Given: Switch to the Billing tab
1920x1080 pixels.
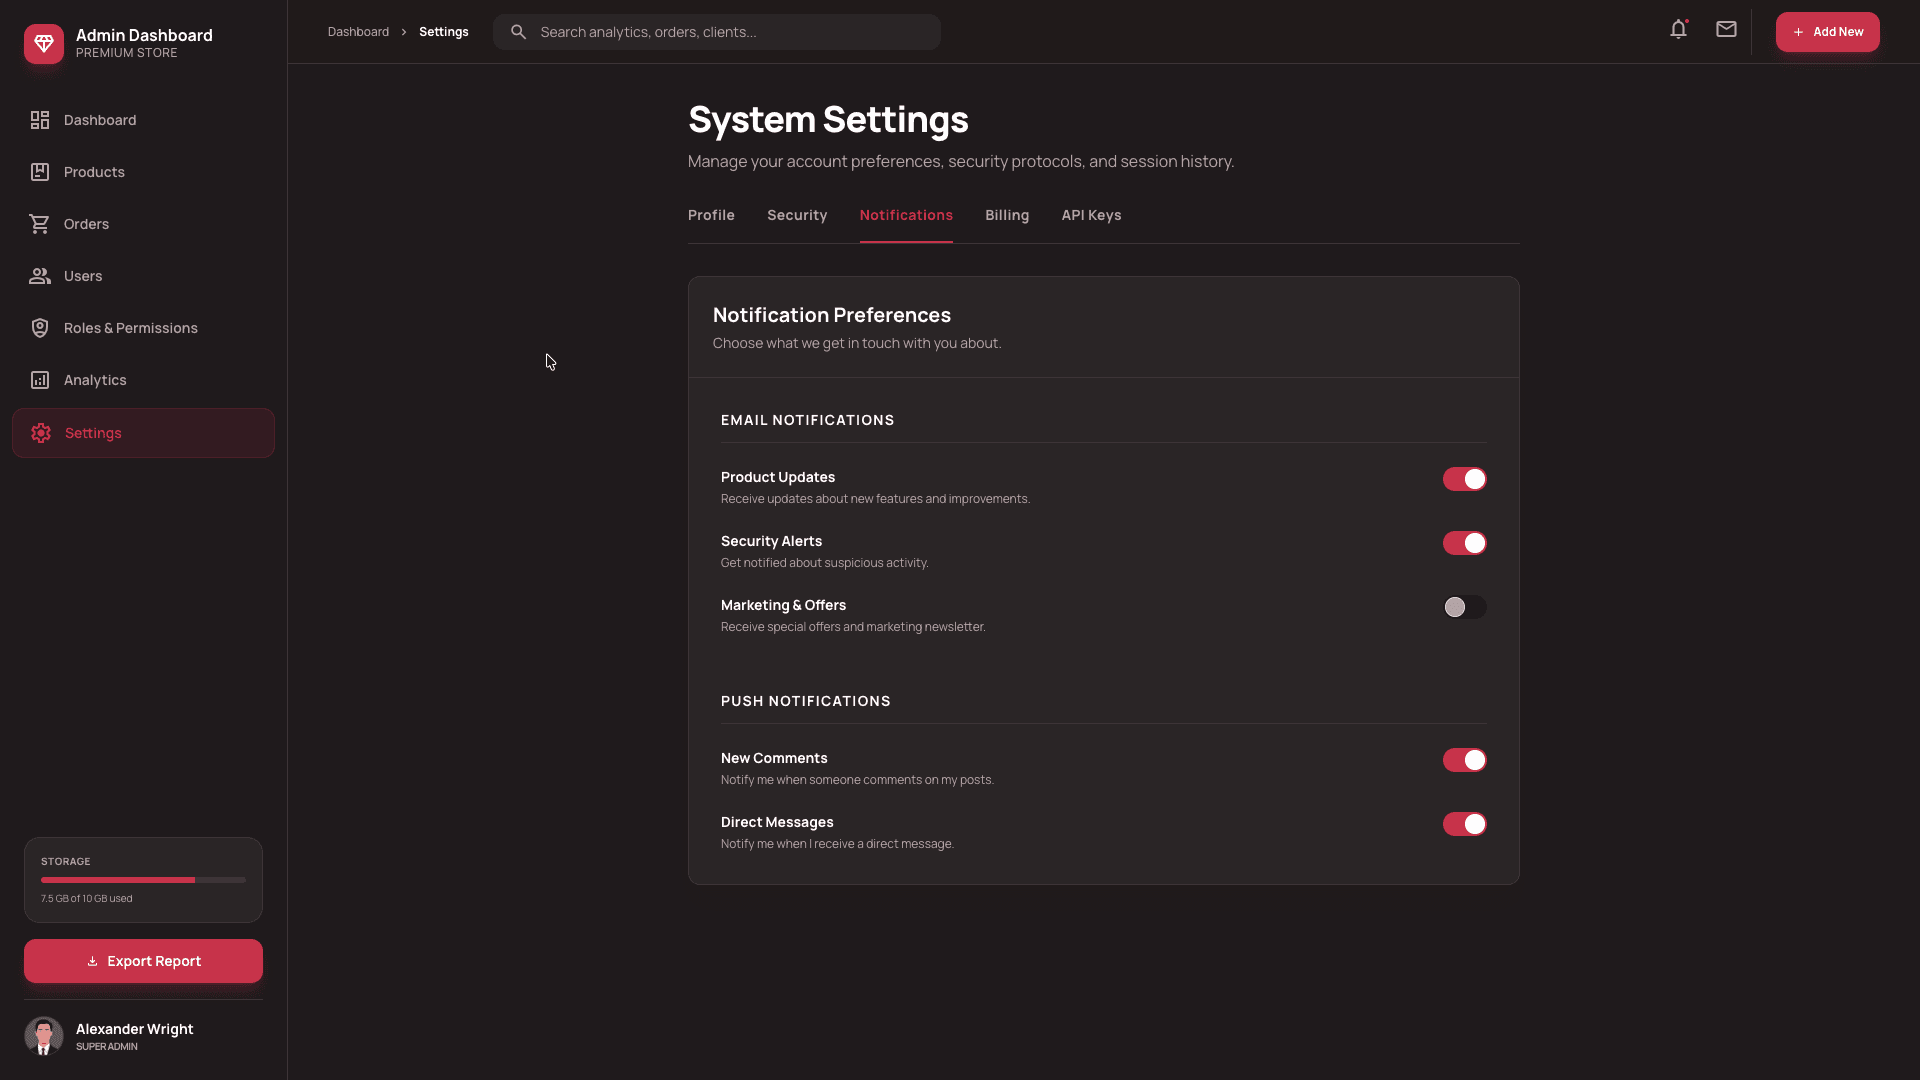Looking at the screenshot, I should [x=1007, y=215].
